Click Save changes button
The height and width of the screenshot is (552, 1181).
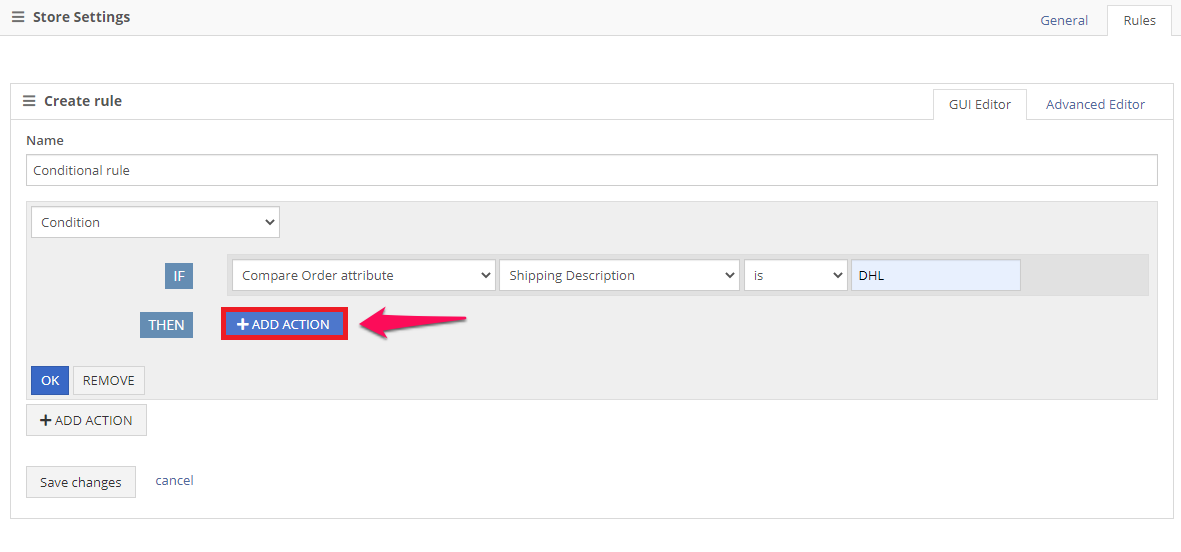81,482
